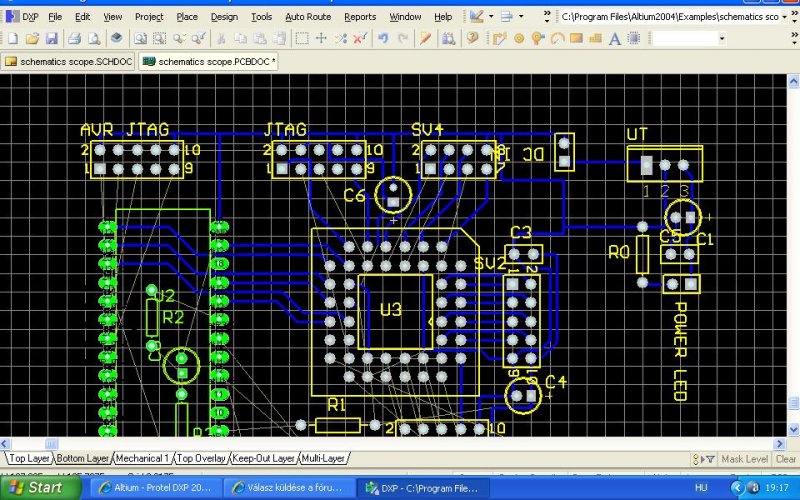The image size is (800, 500).
Task: Open the Help menu
Action: coord(443,17)
